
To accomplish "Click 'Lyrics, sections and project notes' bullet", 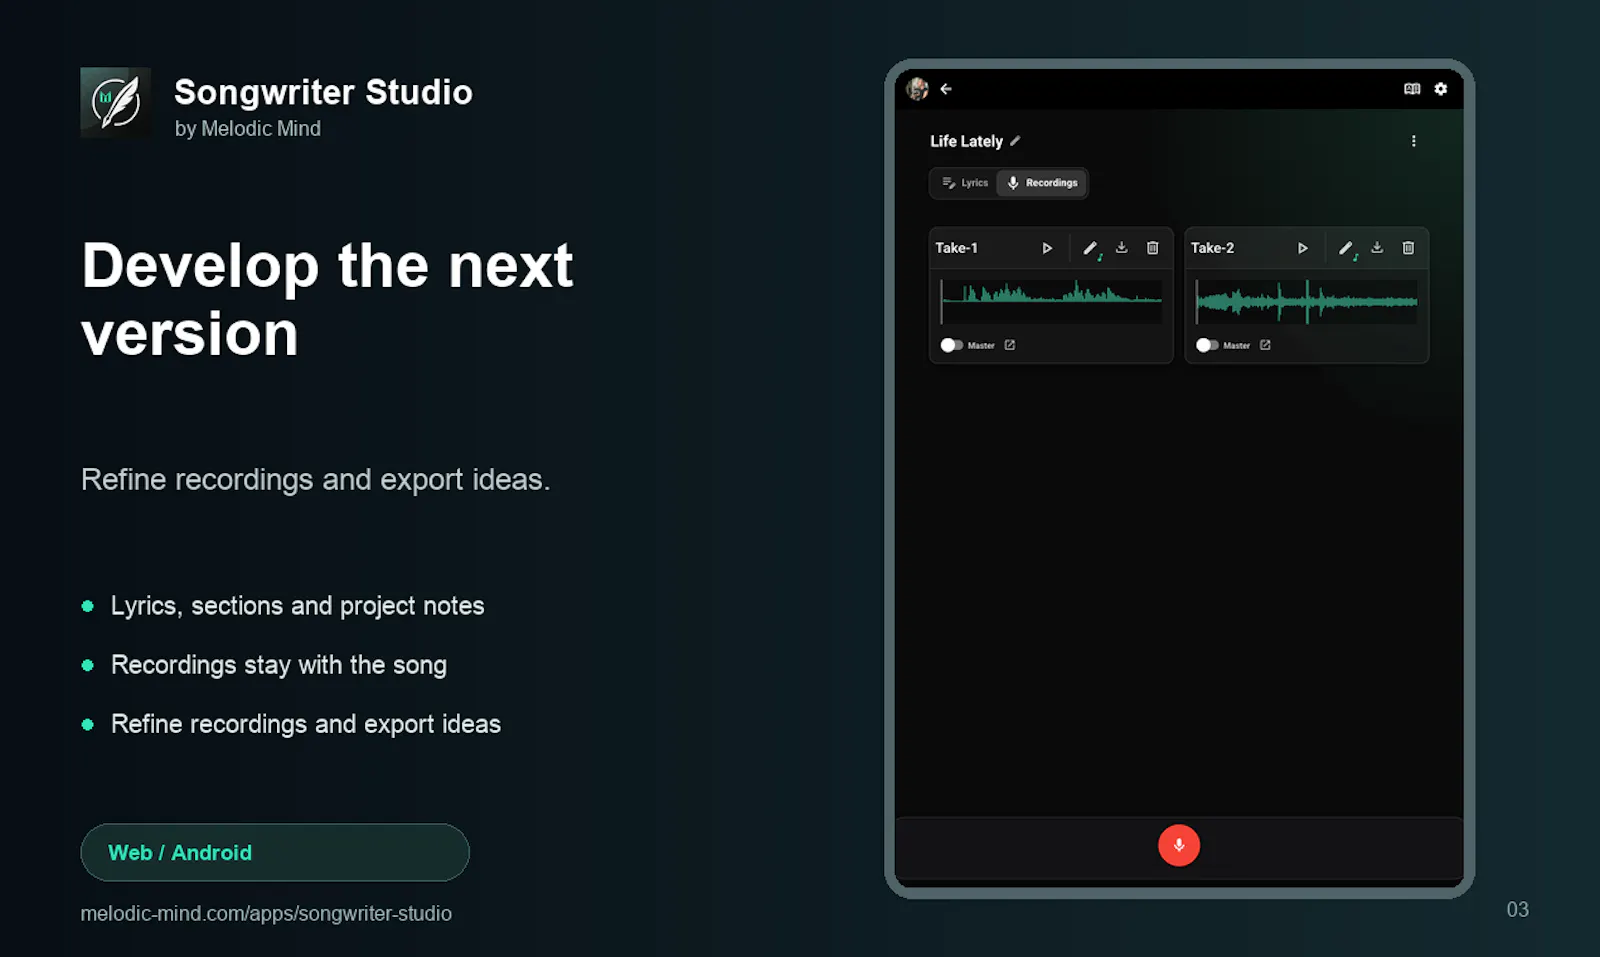I will (297, 606).
